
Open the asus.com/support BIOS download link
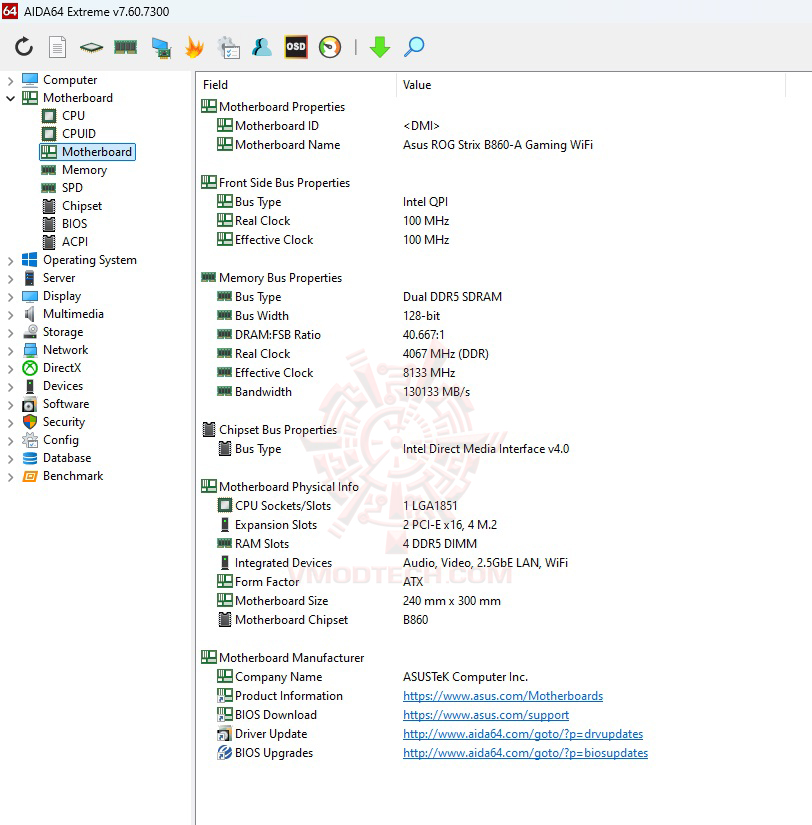(486, 715)
